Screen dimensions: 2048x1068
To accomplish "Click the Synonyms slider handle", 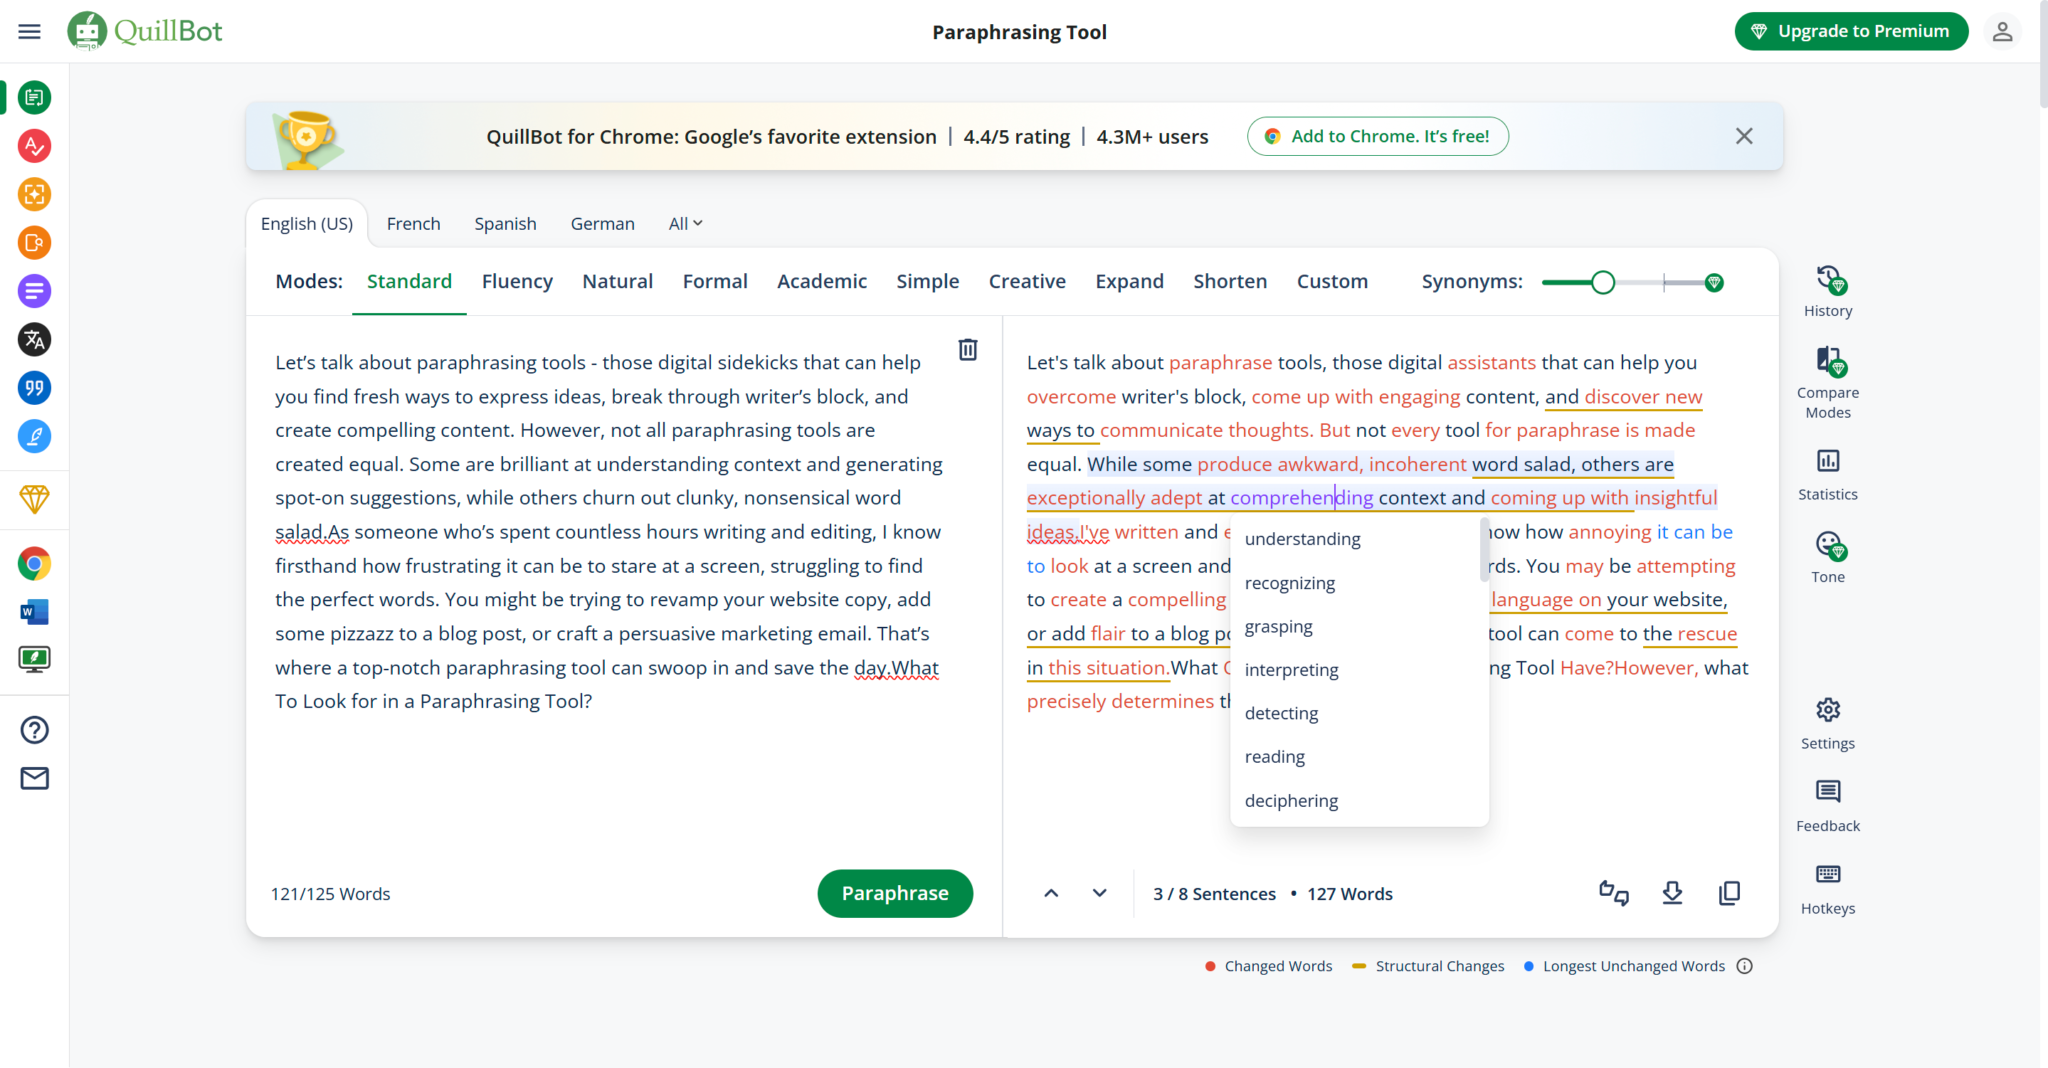I will pos(1603,283).
